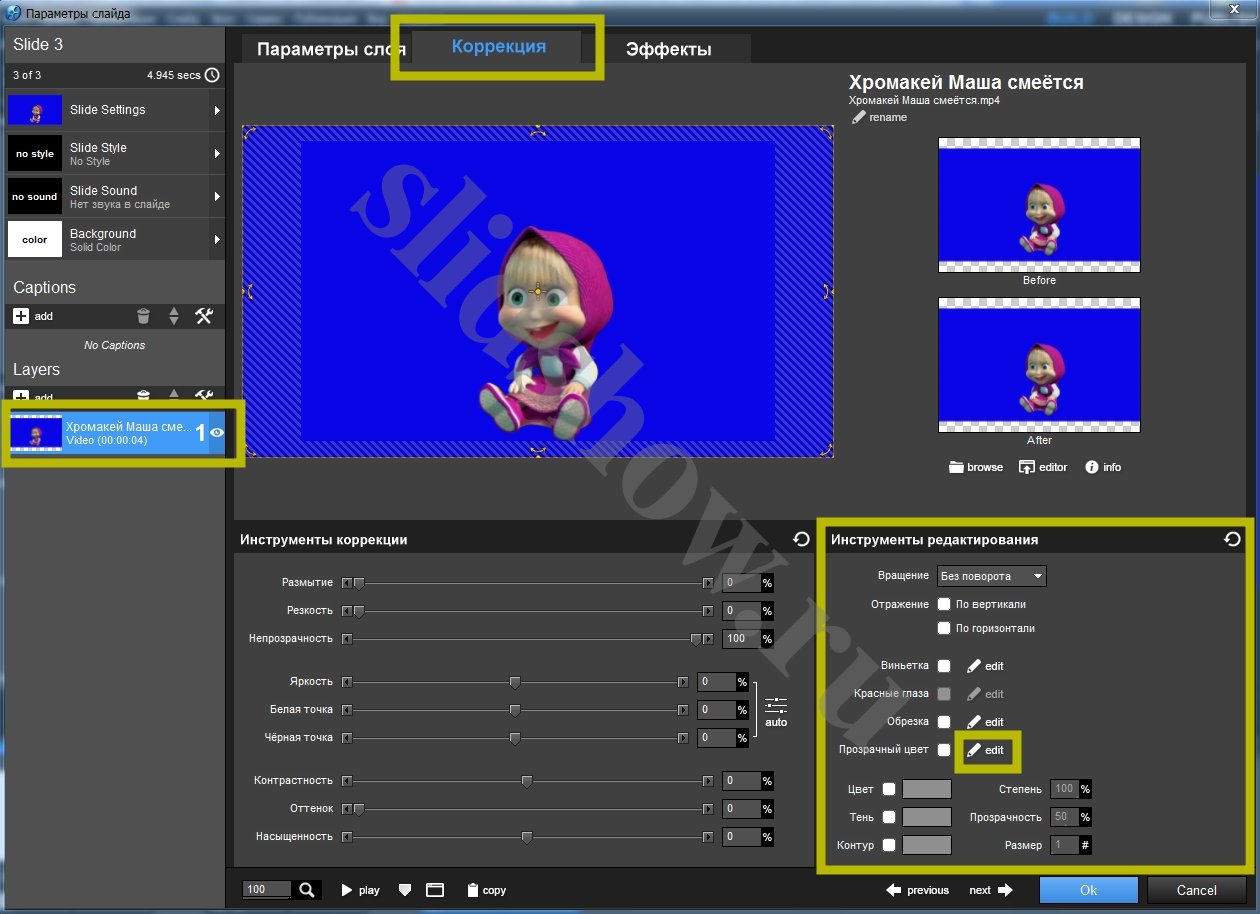Decrease Яркость with left arrow
The width and height of the screenshot is (1260, 914).
[346, 682]
